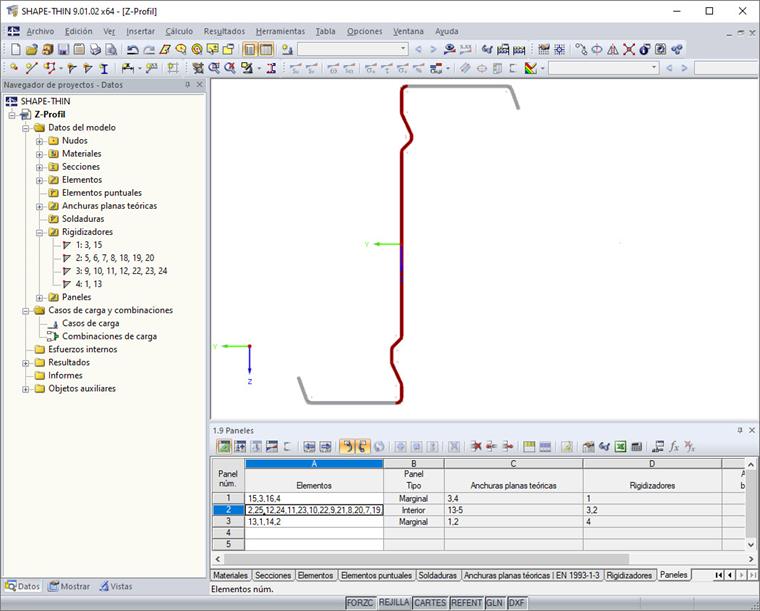Click the red I-beam section icon
The width and height of the screenshot is (760, 611).
click(271, 68)
